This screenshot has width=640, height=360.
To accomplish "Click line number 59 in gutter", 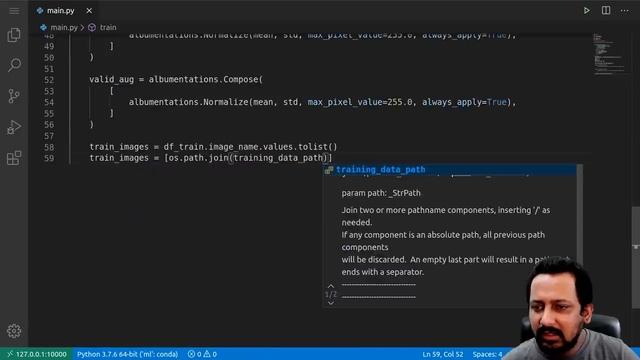I will click(x=49, y=158).
